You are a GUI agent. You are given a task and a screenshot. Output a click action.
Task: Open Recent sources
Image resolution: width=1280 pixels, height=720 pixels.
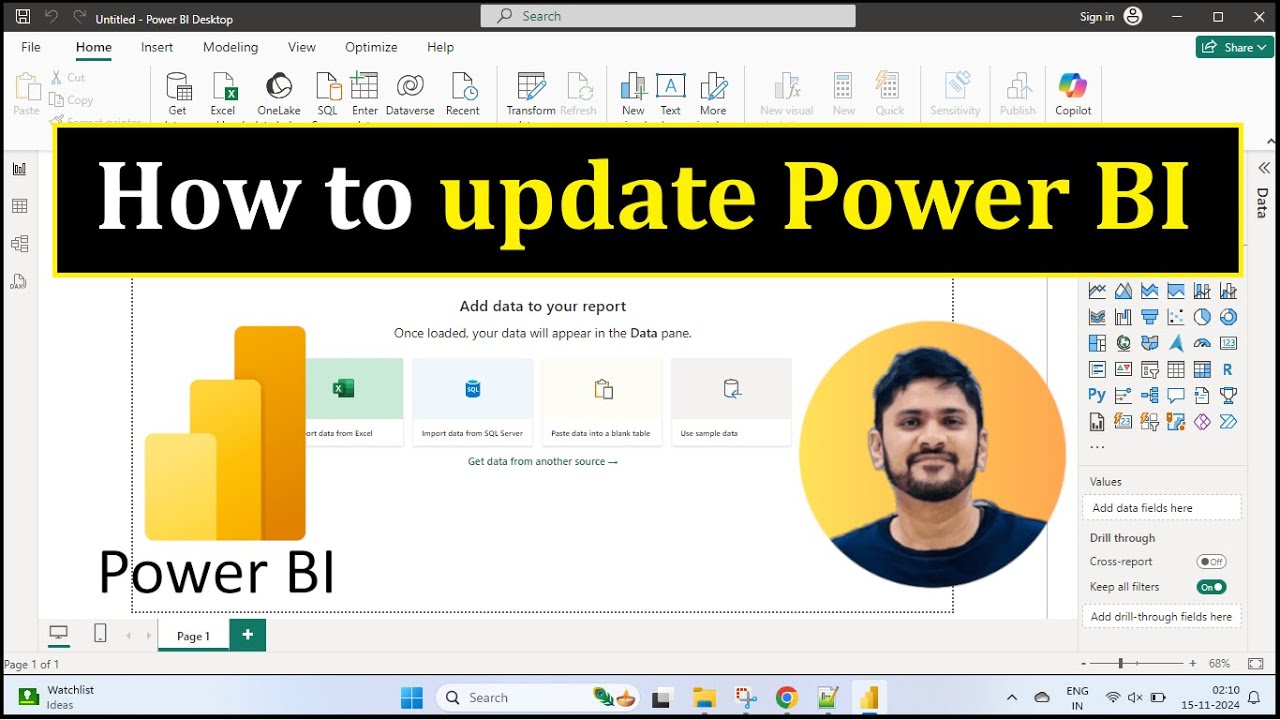(463, 95)
